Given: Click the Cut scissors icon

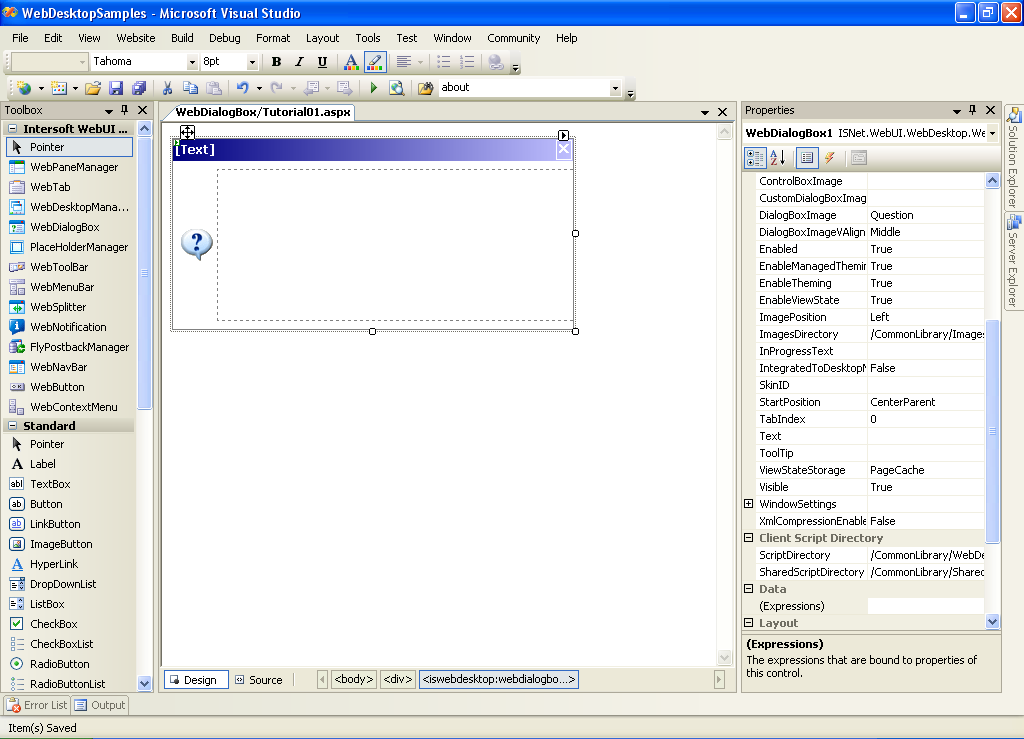Looking at the screenshot, I should tap(167, 88).
